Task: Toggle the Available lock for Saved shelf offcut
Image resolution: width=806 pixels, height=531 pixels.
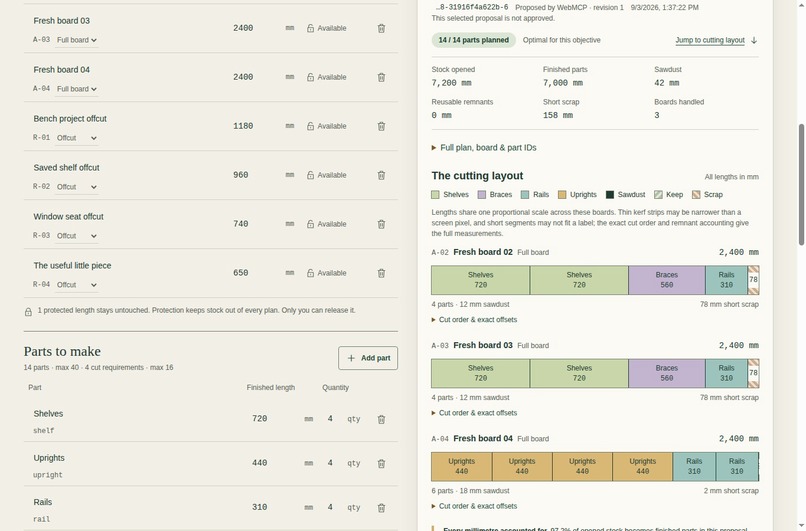Action: [x=326, y=175]
